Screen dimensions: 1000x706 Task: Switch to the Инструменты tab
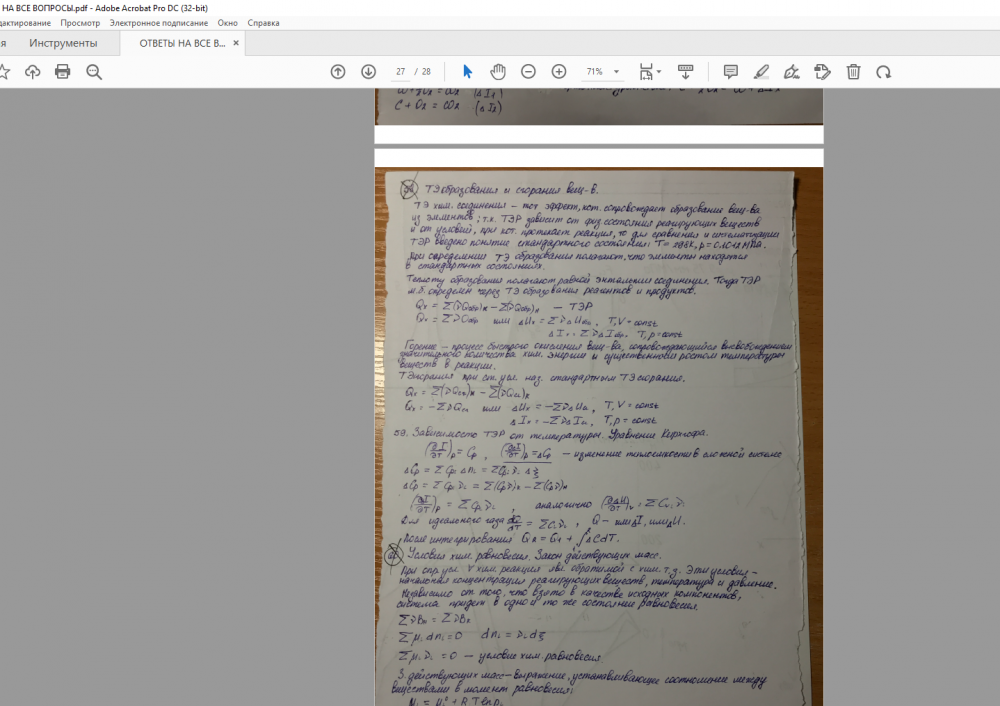(63, 43)
